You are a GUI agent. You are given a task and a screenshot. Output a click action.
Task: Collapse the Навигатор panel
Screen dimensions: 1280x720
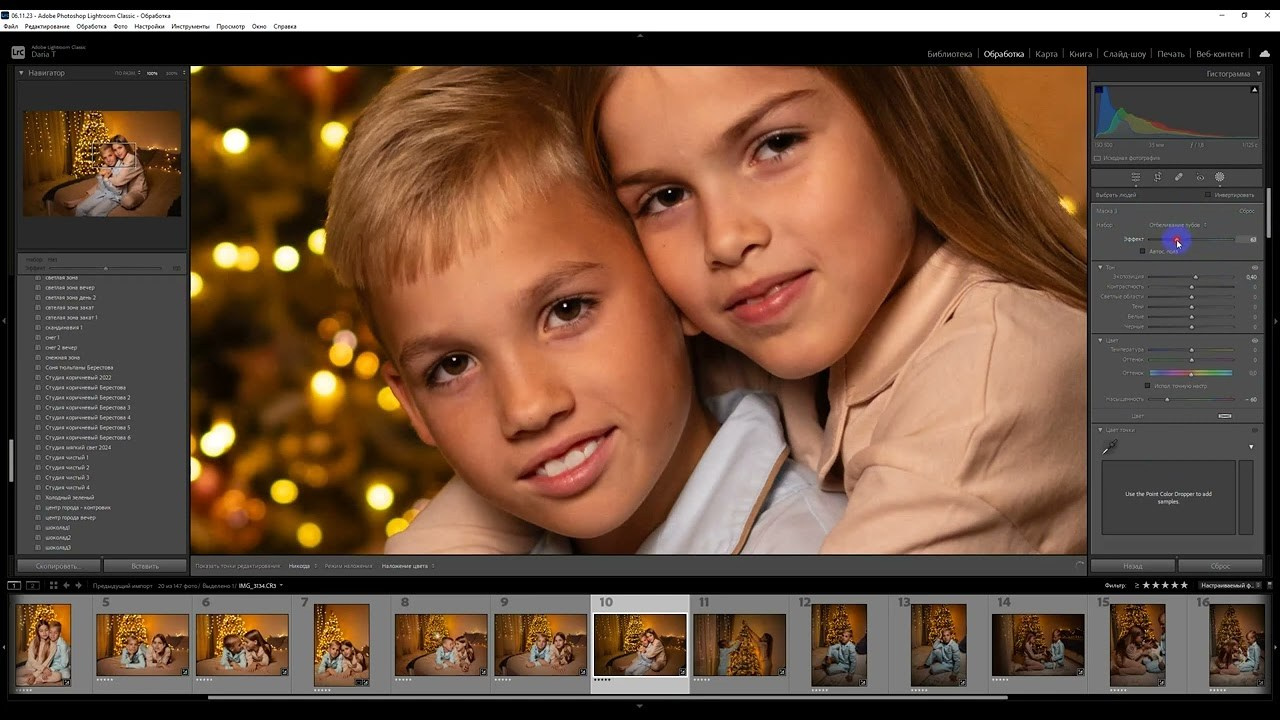[21, 73]
